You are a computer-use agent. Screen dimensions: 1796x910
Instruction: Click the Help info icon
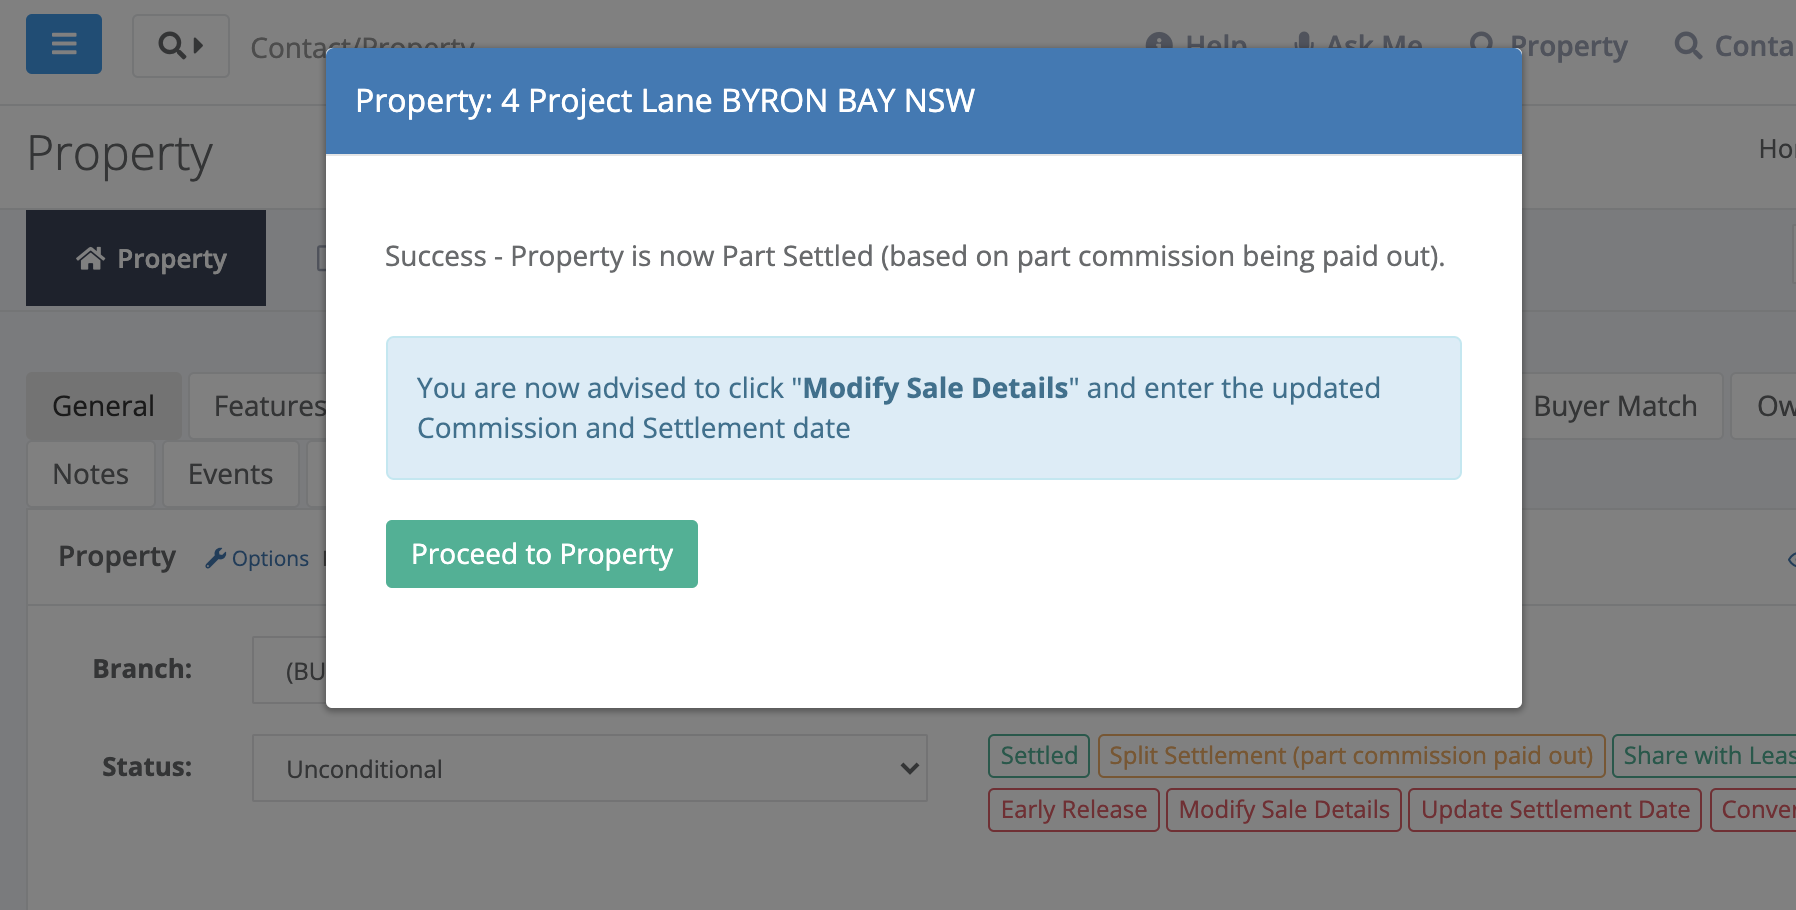point(1159,42)
